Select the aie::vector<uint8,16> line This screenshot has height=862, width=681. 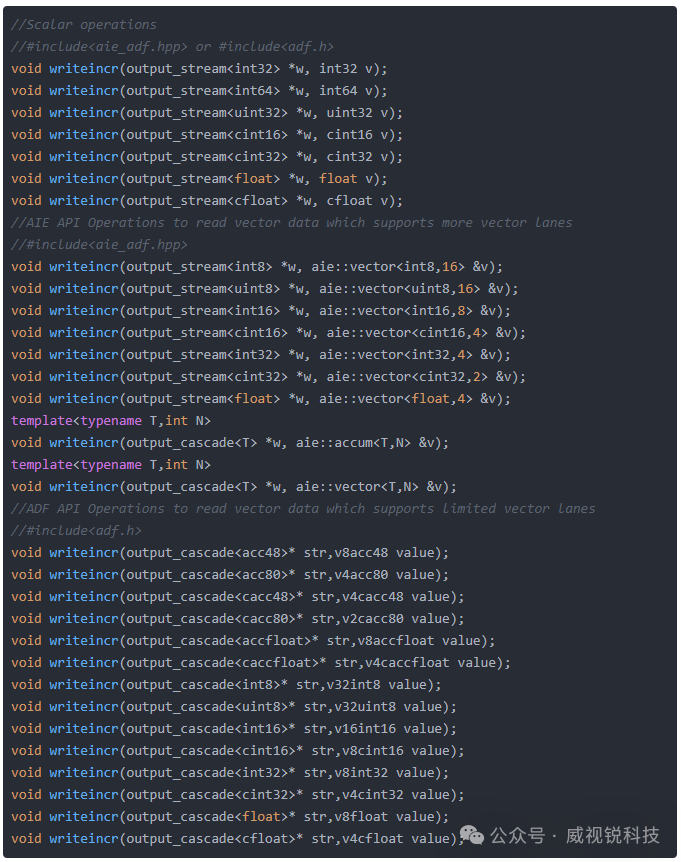264,289
